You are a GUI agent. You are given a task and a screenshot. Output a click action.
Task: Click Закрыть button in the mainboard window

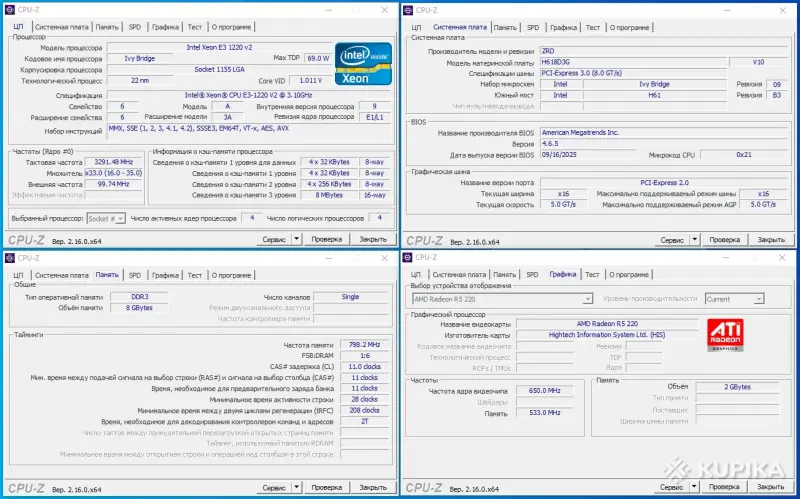click(771, 239)
